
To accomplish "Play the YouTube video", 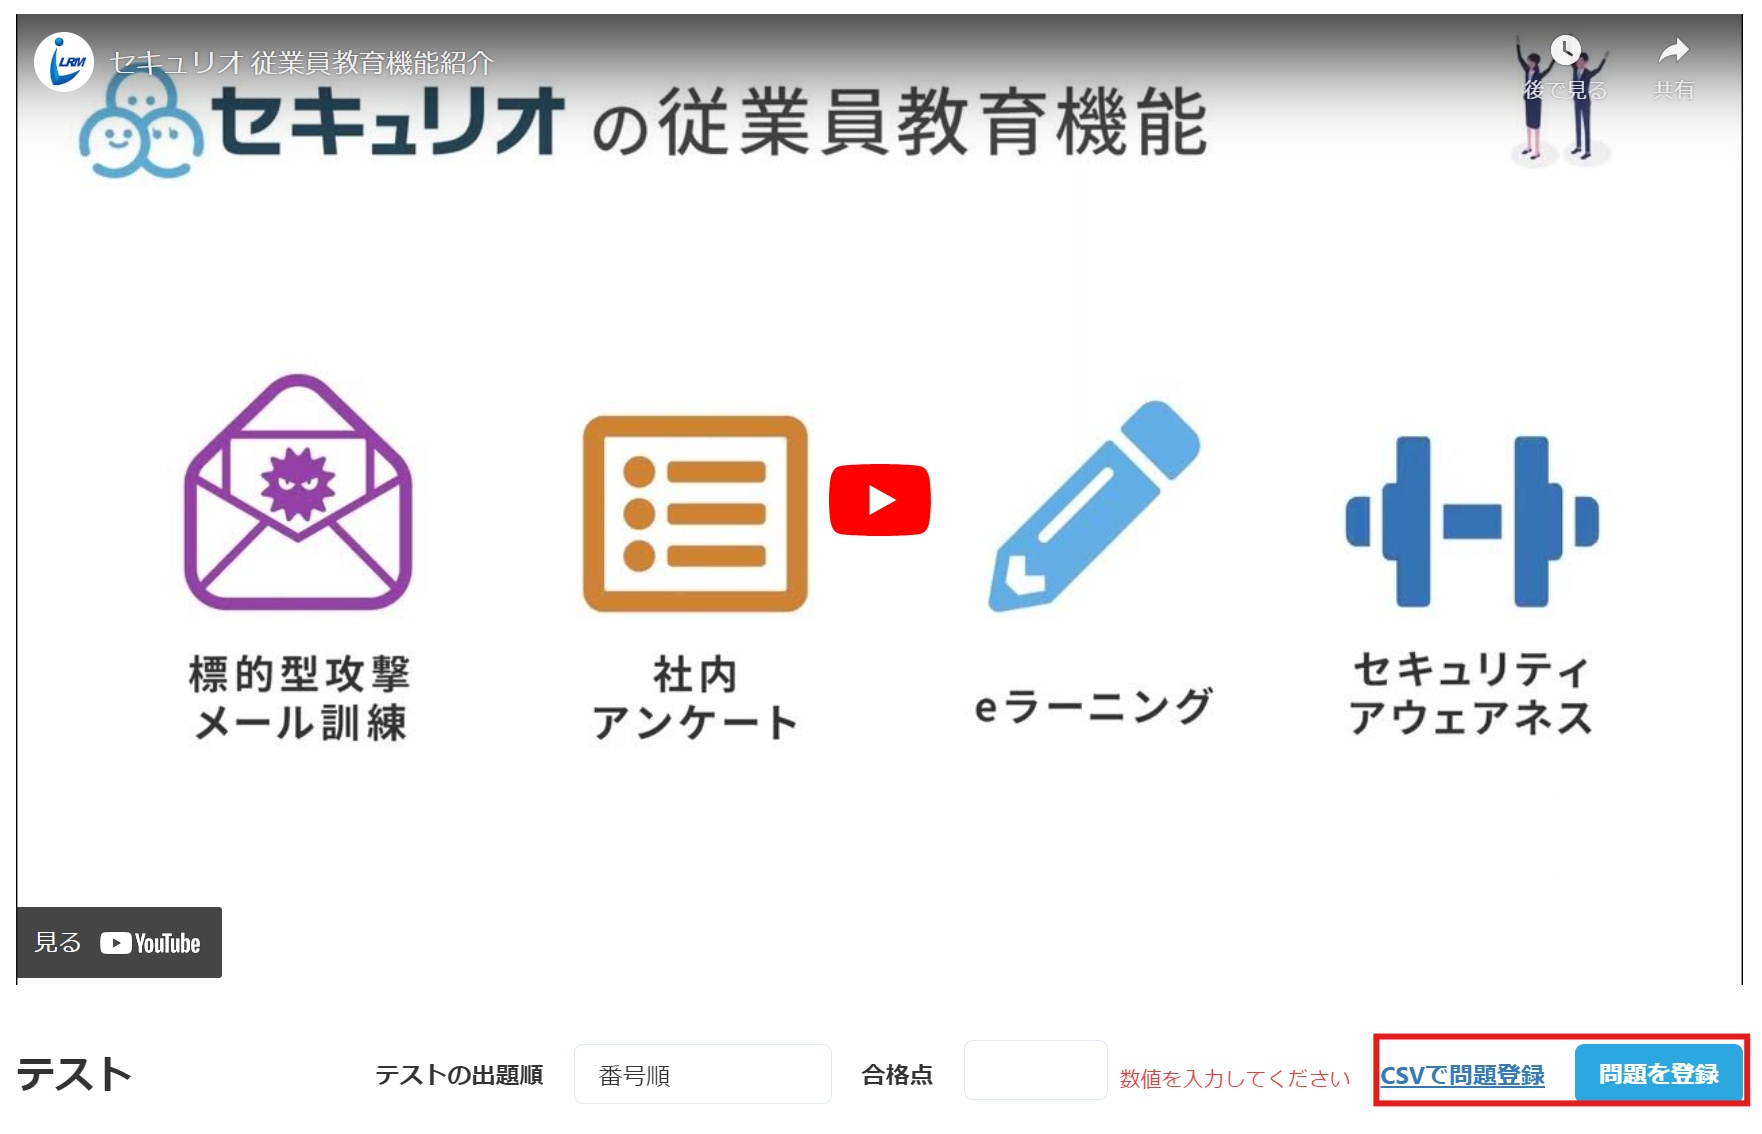I will click(x=880, y=500).
